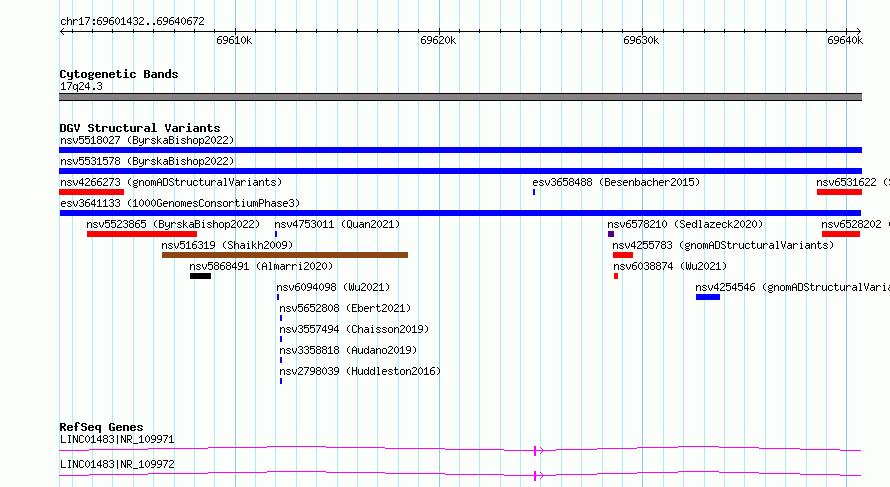Viewport: 890px width, 487px height.
Task: Select the red bar under nsv5523865
Action: coord(142,234)
